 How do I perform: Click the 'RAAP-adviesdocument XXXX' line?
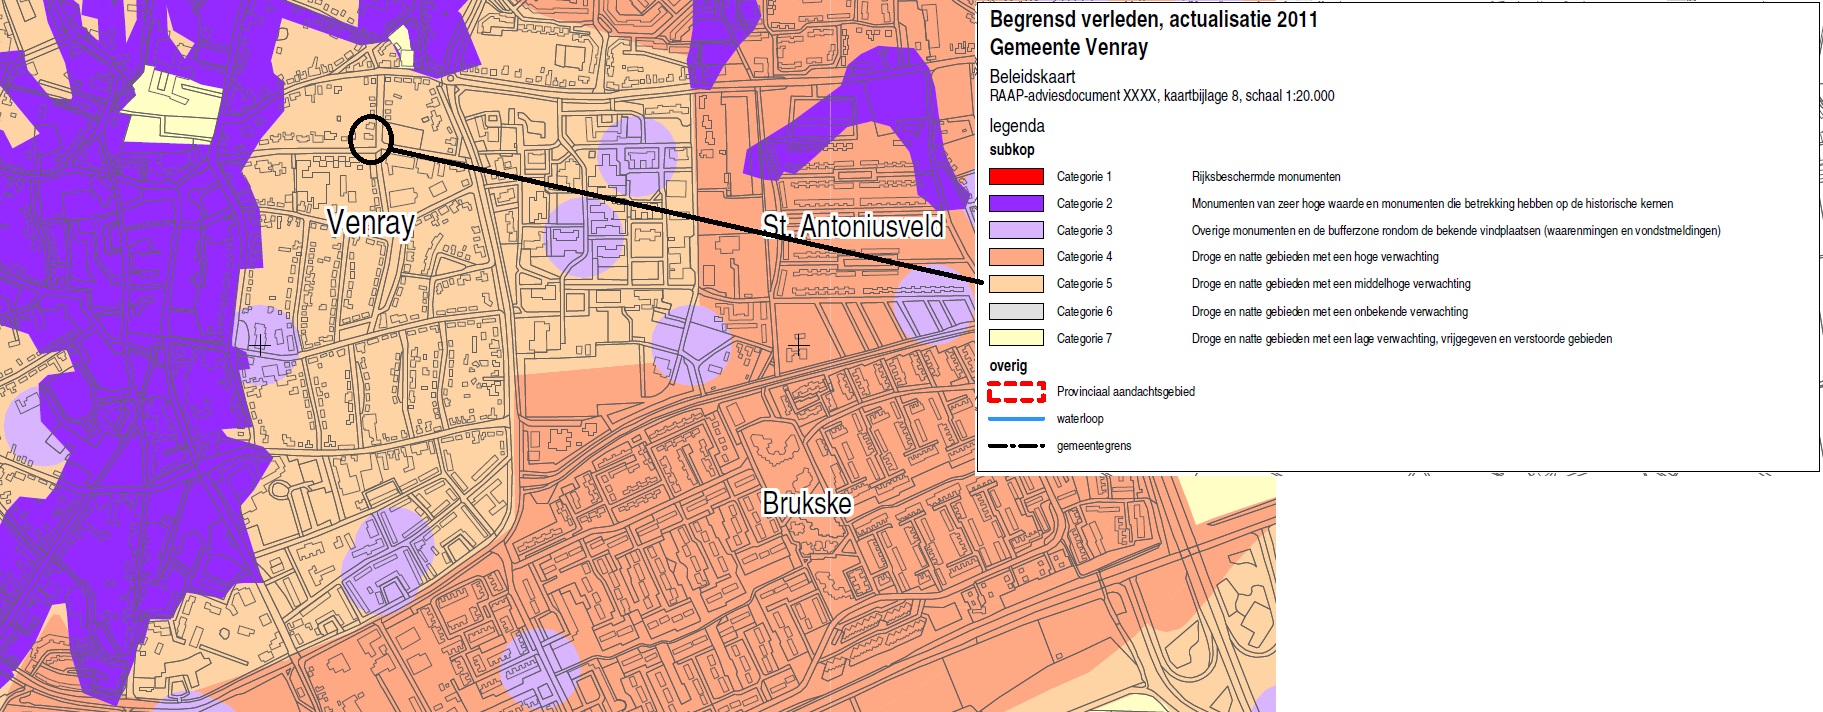click(x=1162, y=96)
